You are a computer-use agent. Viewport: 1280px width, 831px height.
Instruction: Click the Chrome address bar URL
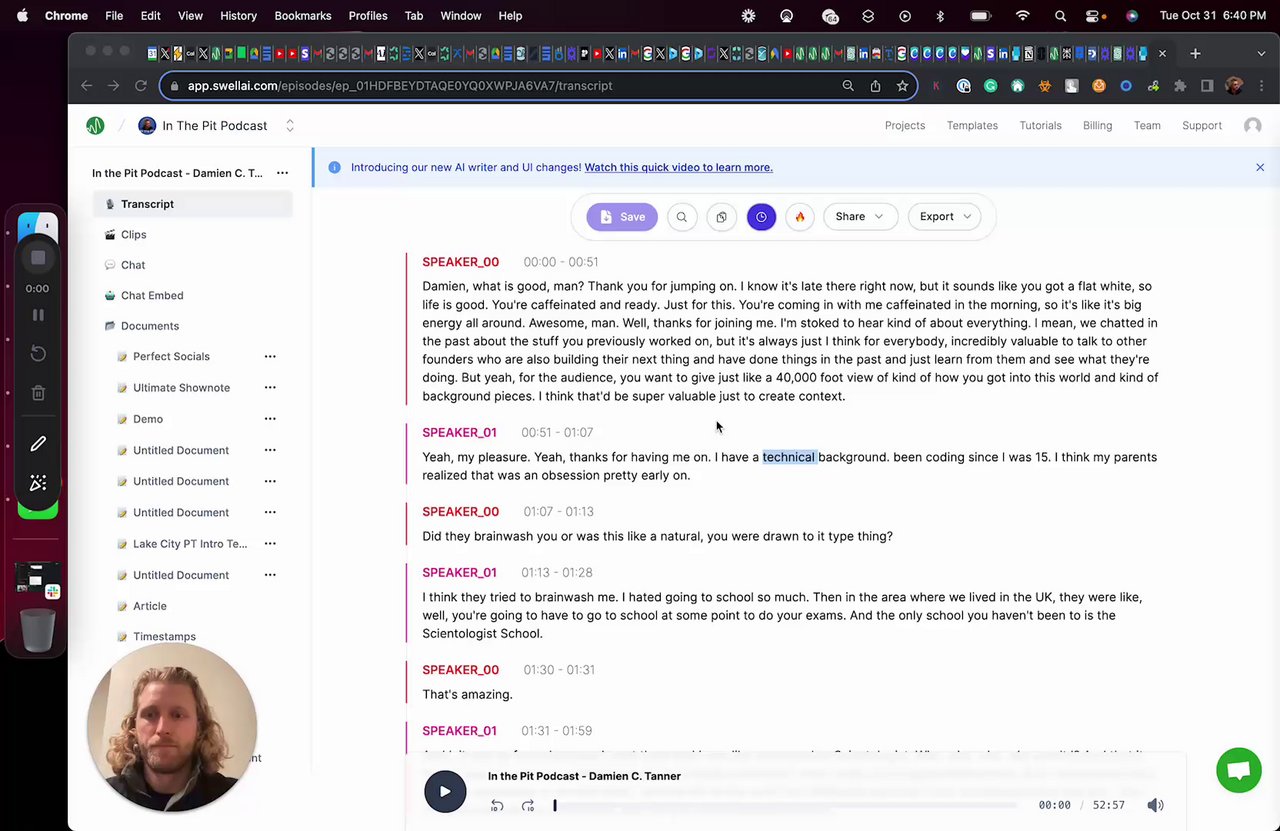[x=400, y=86]
